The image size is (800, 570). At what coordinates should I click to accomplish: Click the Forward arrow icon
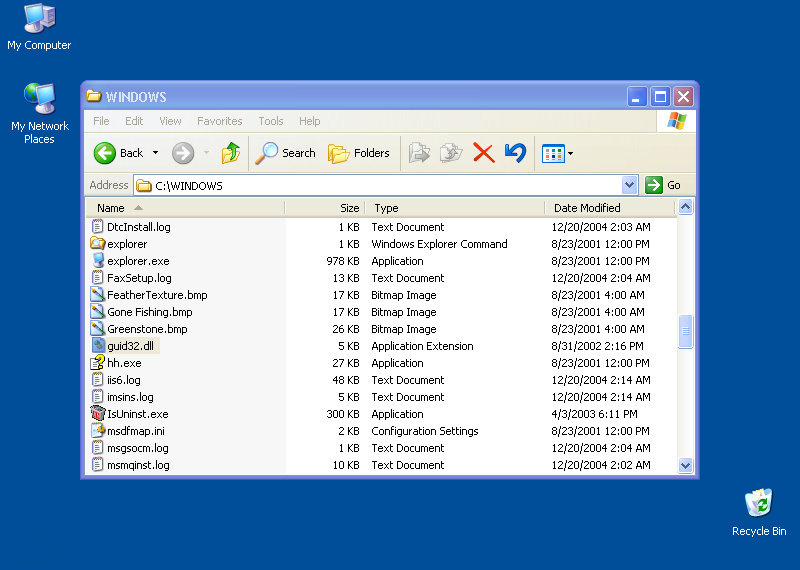coord(183,153)
